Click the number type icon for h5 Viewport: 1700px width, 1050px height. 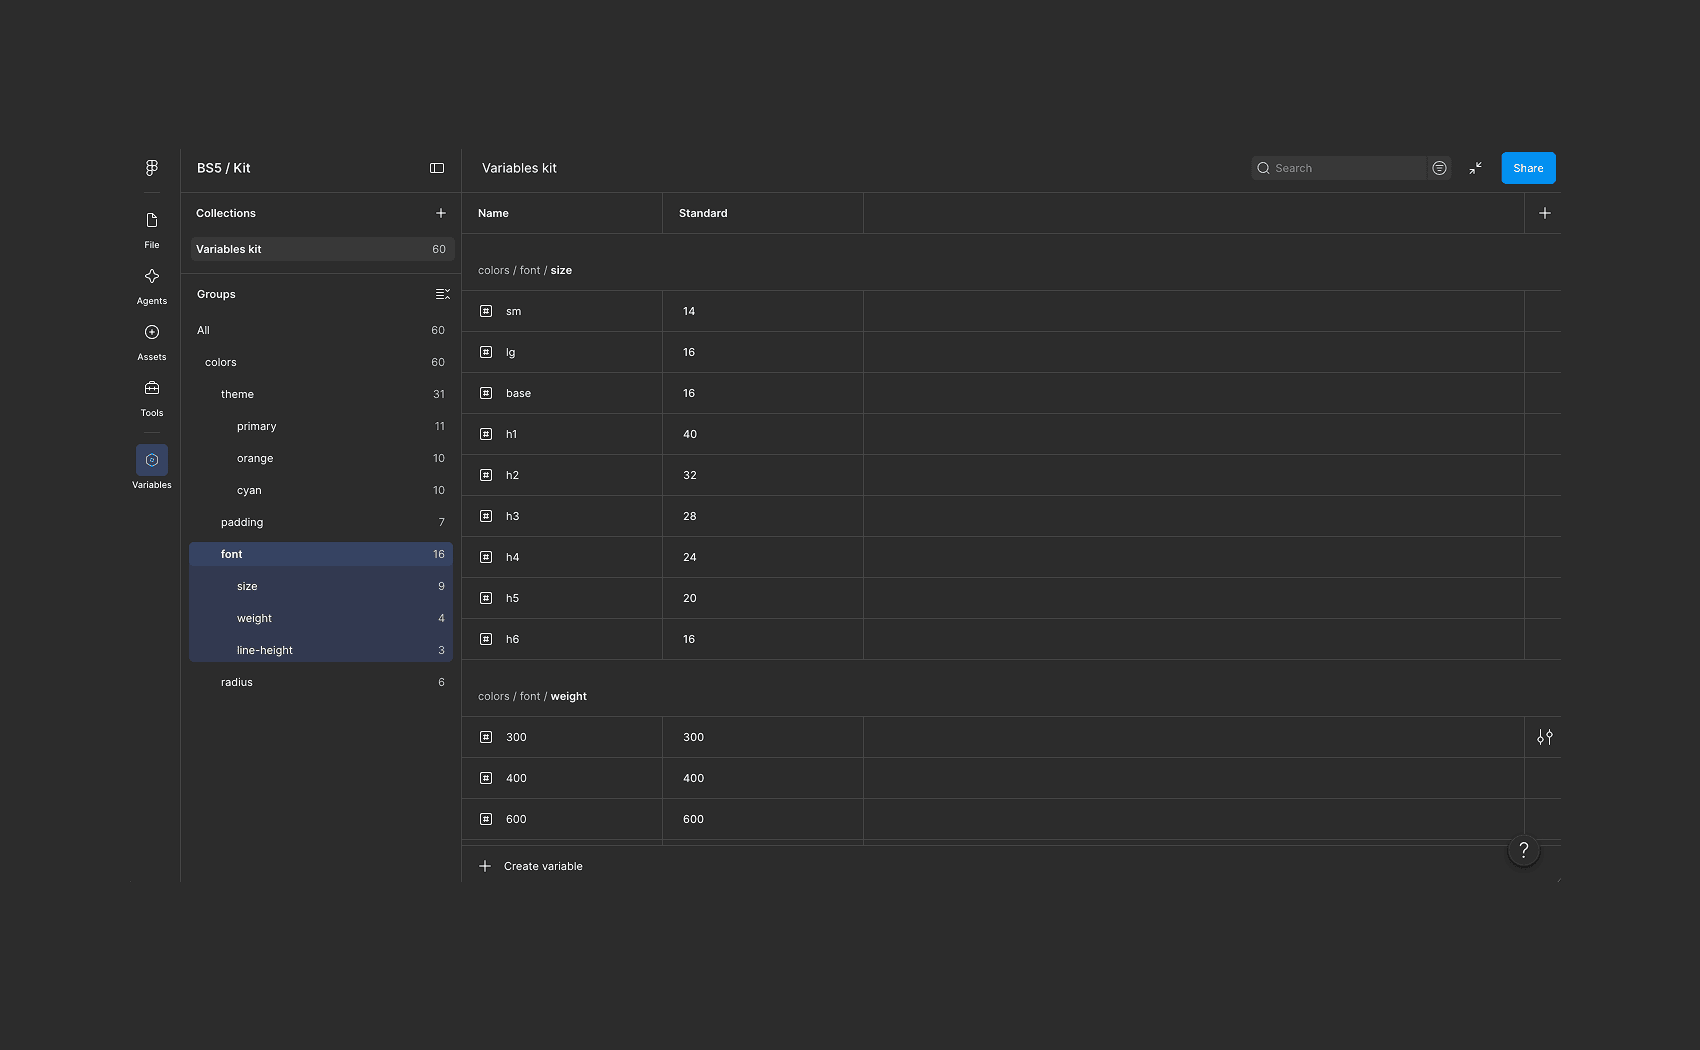486,598
